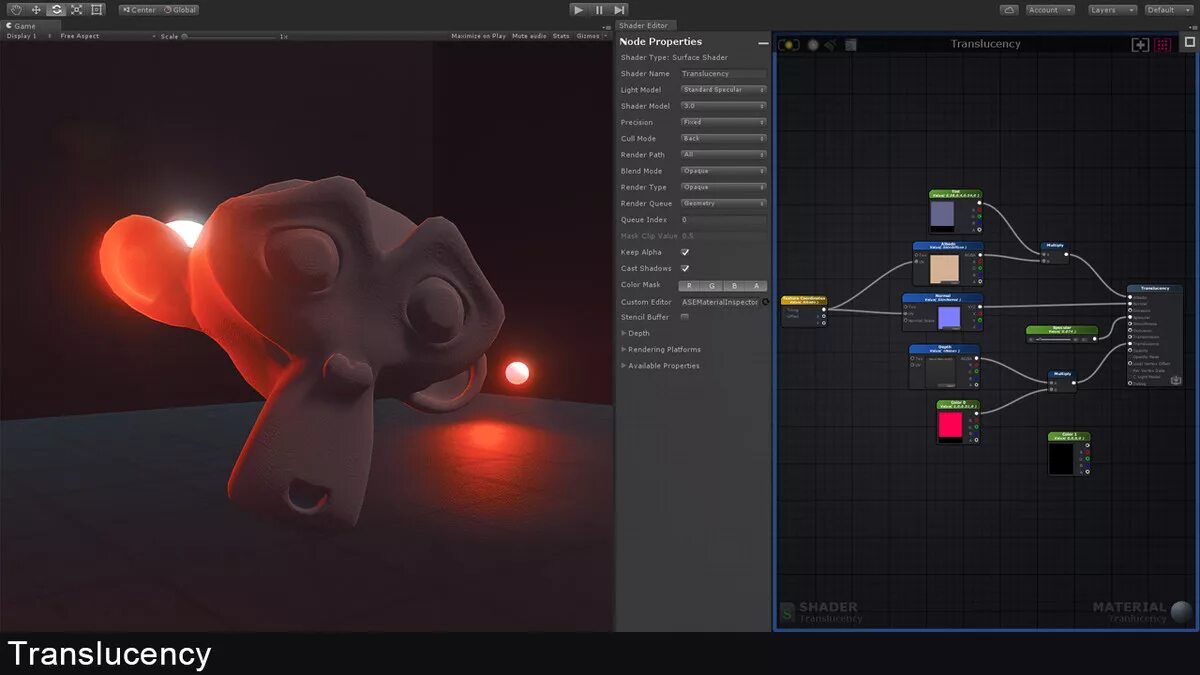This screenshot has height=675, width=1200.
Task: Change Cull Mode using its dropdown
Action: pyautogui.click(x=723, y=138)
